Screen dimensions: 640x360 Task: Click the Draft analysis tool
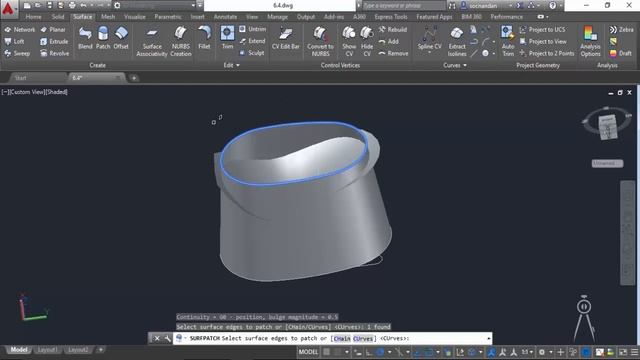621,53
